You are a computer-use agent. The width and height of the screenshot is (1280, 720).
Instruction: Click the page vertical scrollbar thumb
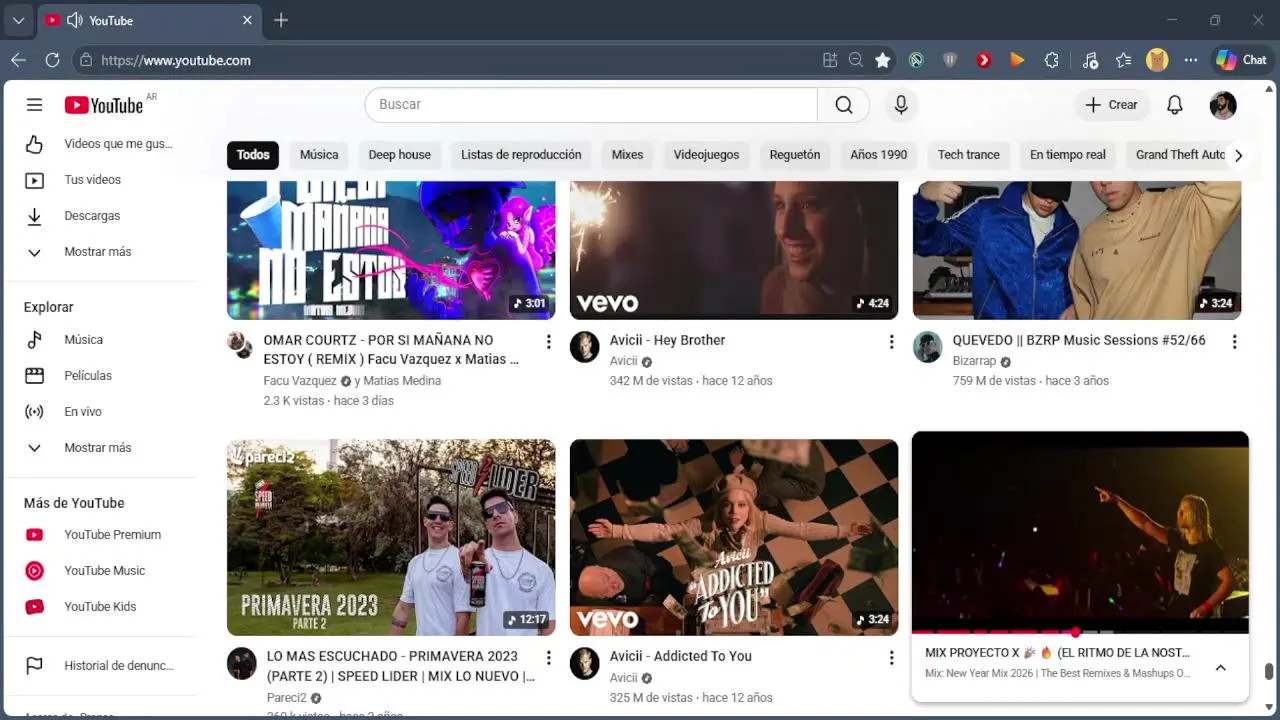1269,672
